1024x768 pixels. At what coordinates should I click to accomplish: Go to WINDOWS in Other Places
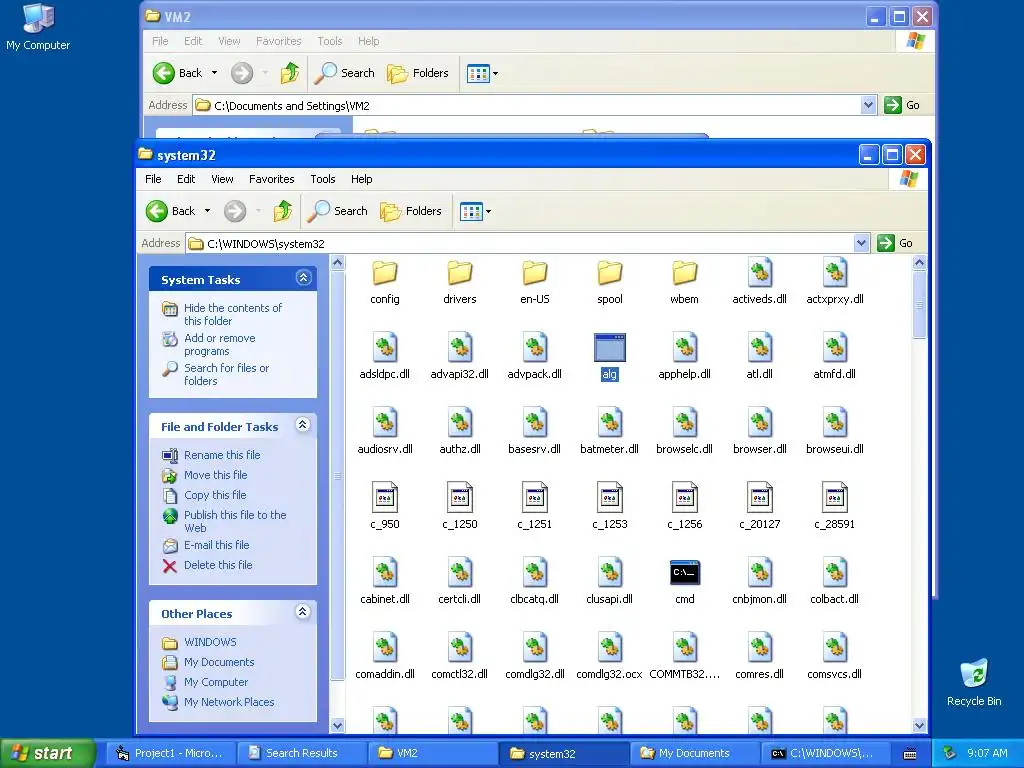coord(210,642)
